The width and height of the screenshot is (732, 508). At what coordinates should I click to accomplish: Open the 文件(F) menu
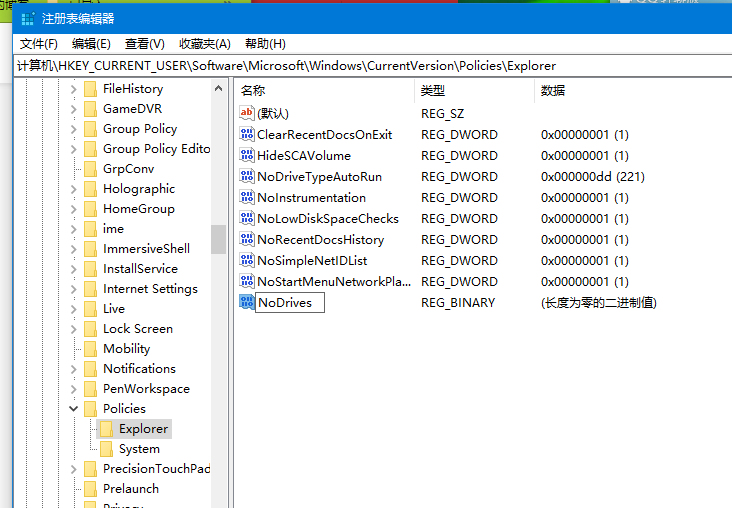click(39, 44)
